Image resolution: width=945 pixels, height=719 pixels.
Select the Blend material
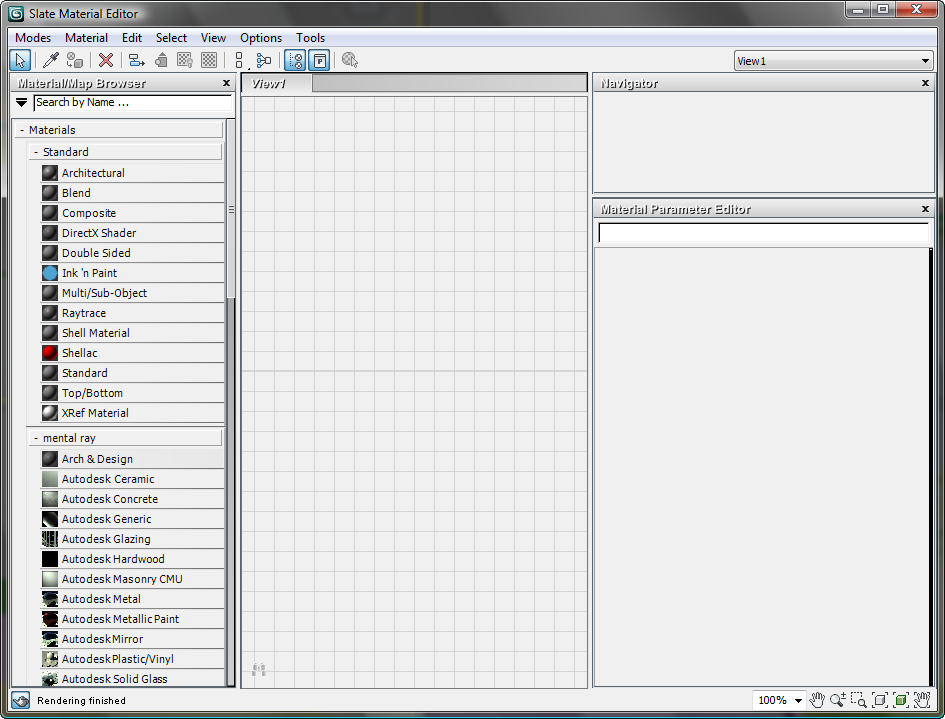132,193
